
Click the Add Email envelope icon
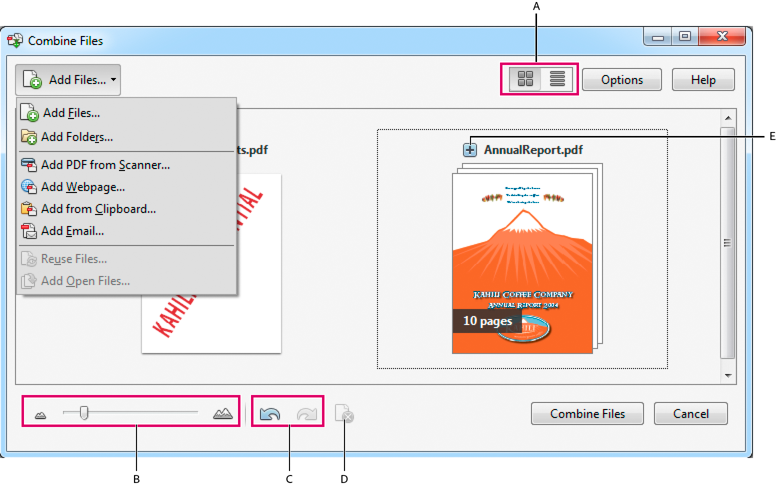[x=29, y=231]
